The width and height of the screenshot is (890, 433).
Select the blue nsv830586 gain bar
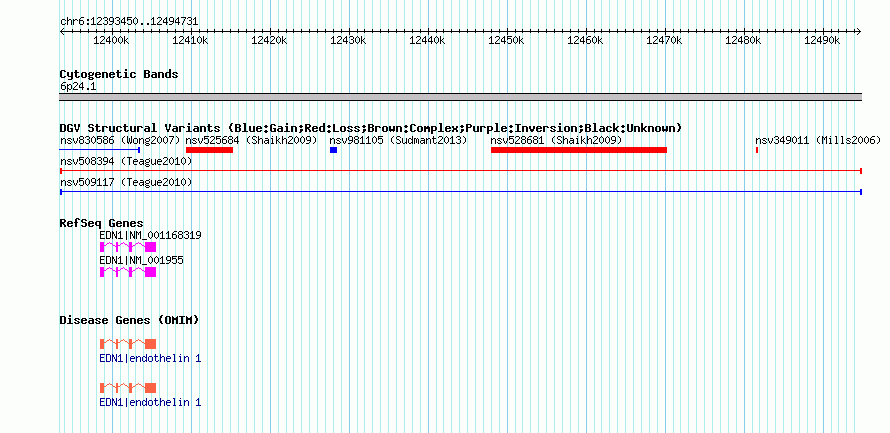(100, 150)
